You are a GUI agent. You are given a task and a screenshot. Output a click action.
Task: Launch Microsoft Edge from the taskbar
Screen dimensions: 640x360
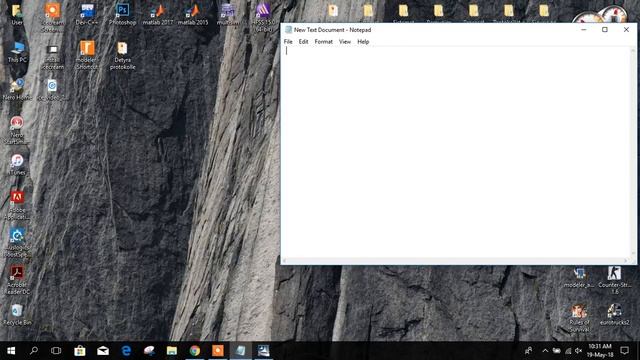126,351
